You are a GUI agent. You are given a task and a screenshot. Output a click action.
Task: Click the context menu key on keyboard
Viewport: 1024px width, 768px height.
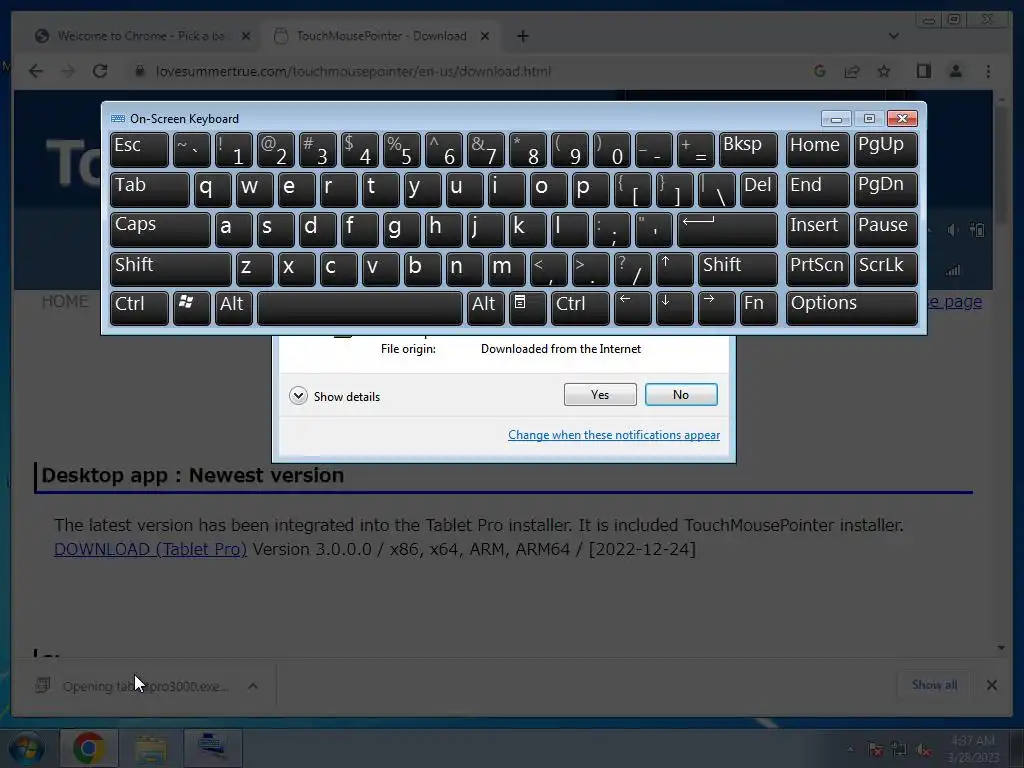(x=528, y=308)
